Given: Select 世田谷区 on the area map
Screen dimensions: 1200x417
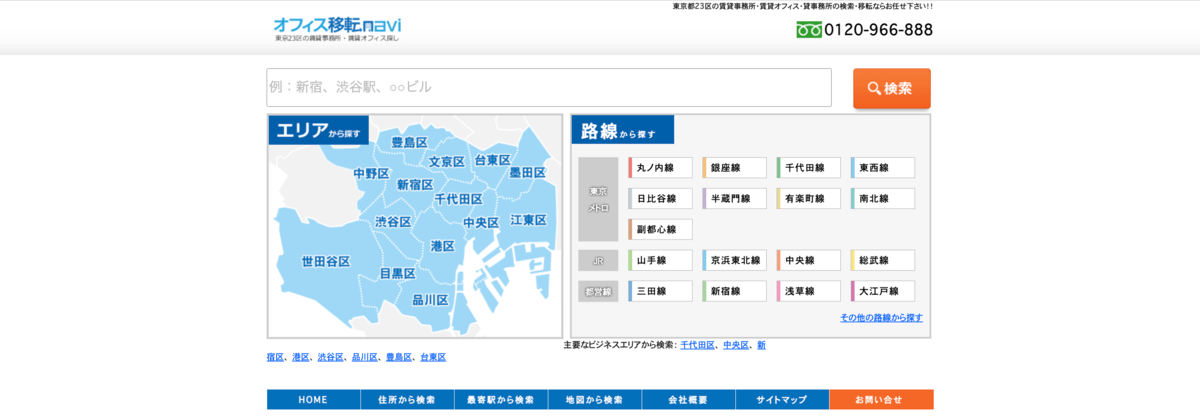Looking at the screenshot, I should (326, 261).
